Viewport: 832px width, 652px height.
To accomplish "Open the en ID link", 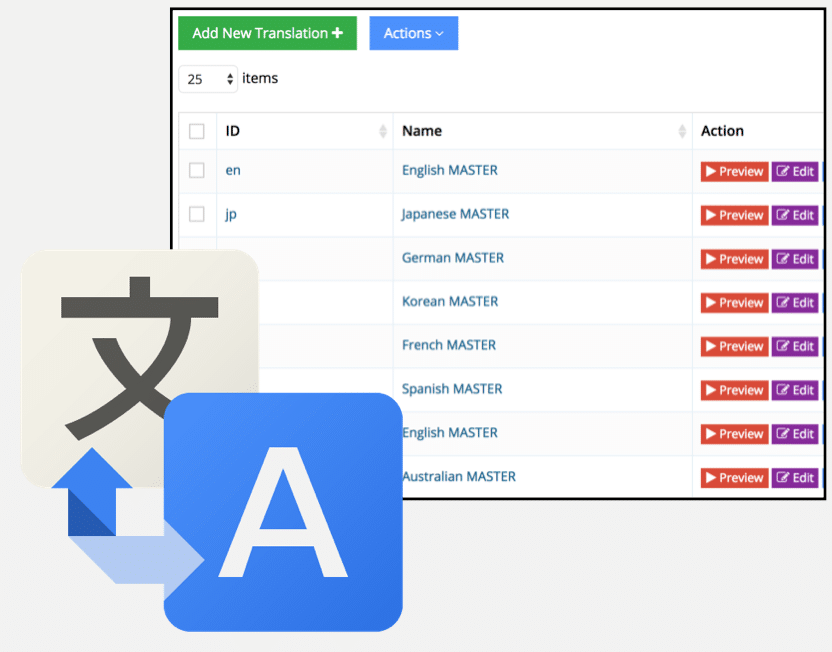I will click(x=233, y=170).
